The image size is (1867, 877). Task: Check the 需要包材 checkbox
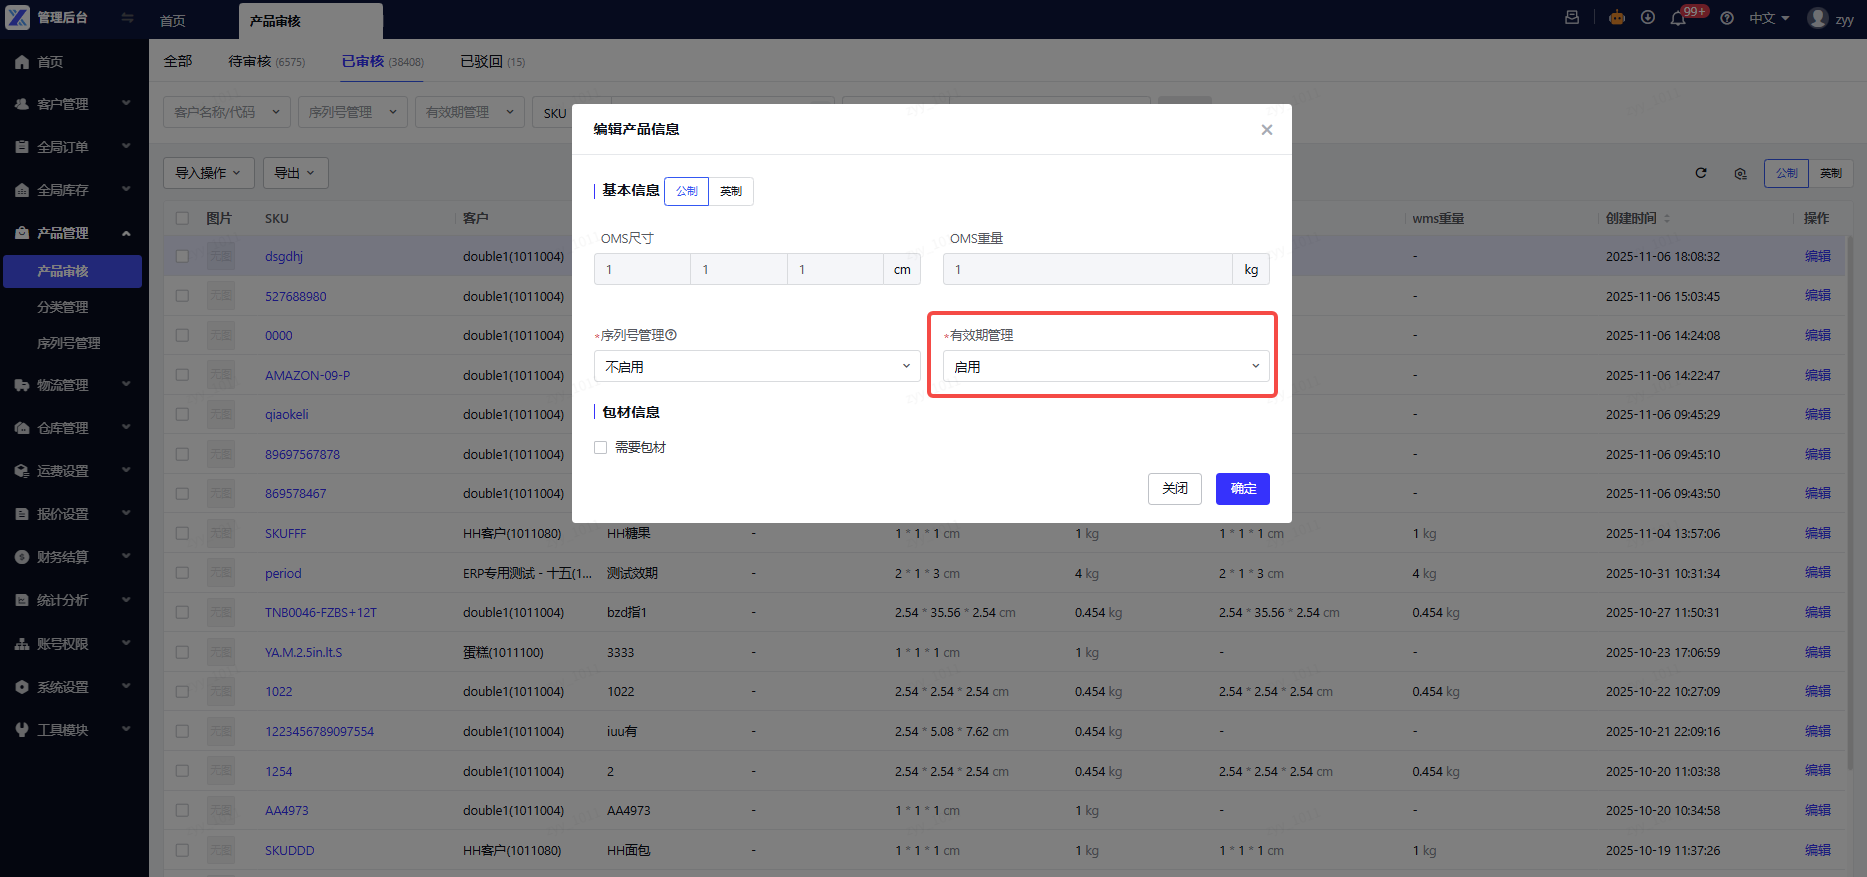(600, 448)
